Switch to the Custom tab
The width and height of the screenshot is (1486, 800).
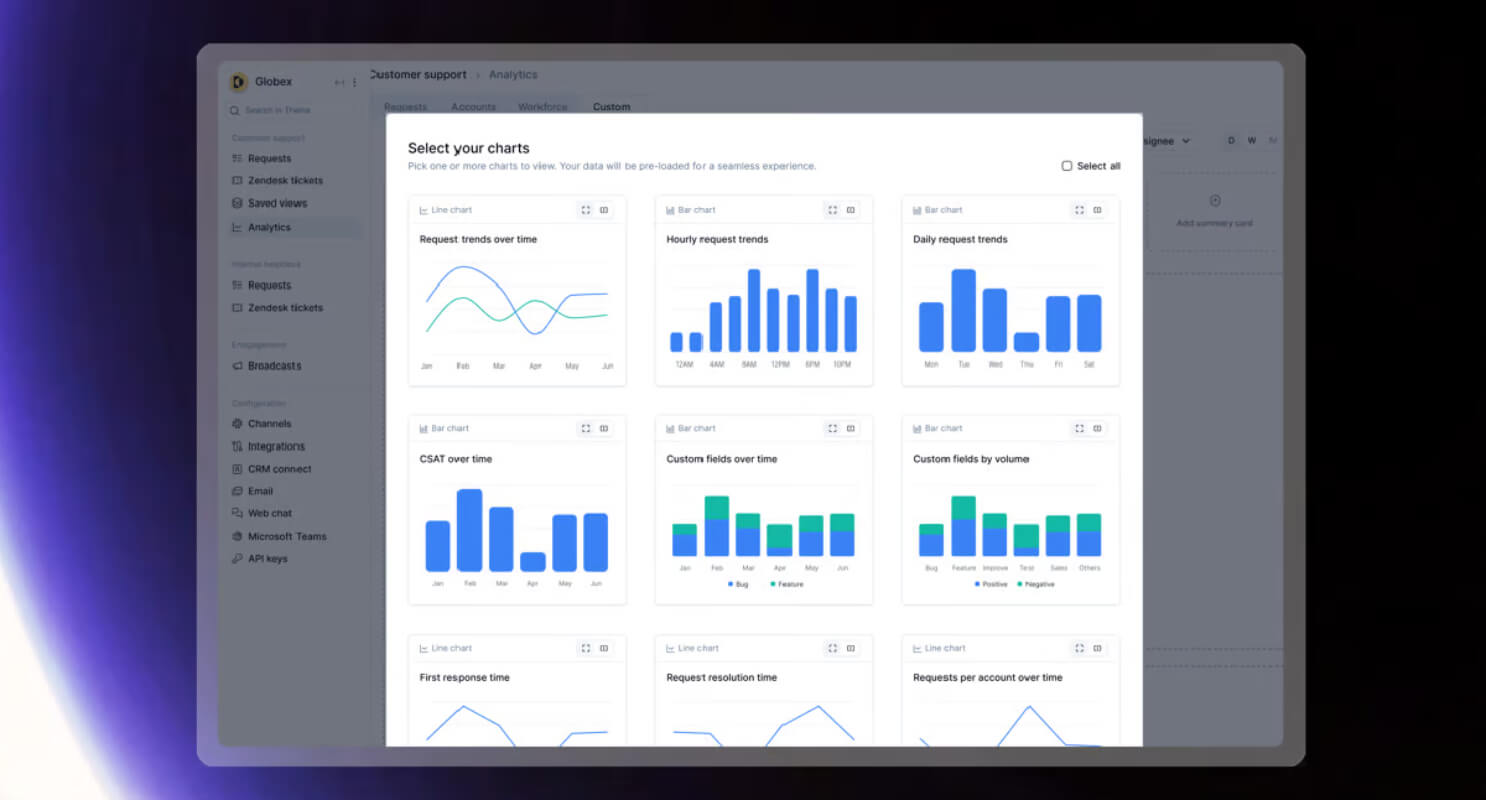pyautogui.click(x=611, y=107)
